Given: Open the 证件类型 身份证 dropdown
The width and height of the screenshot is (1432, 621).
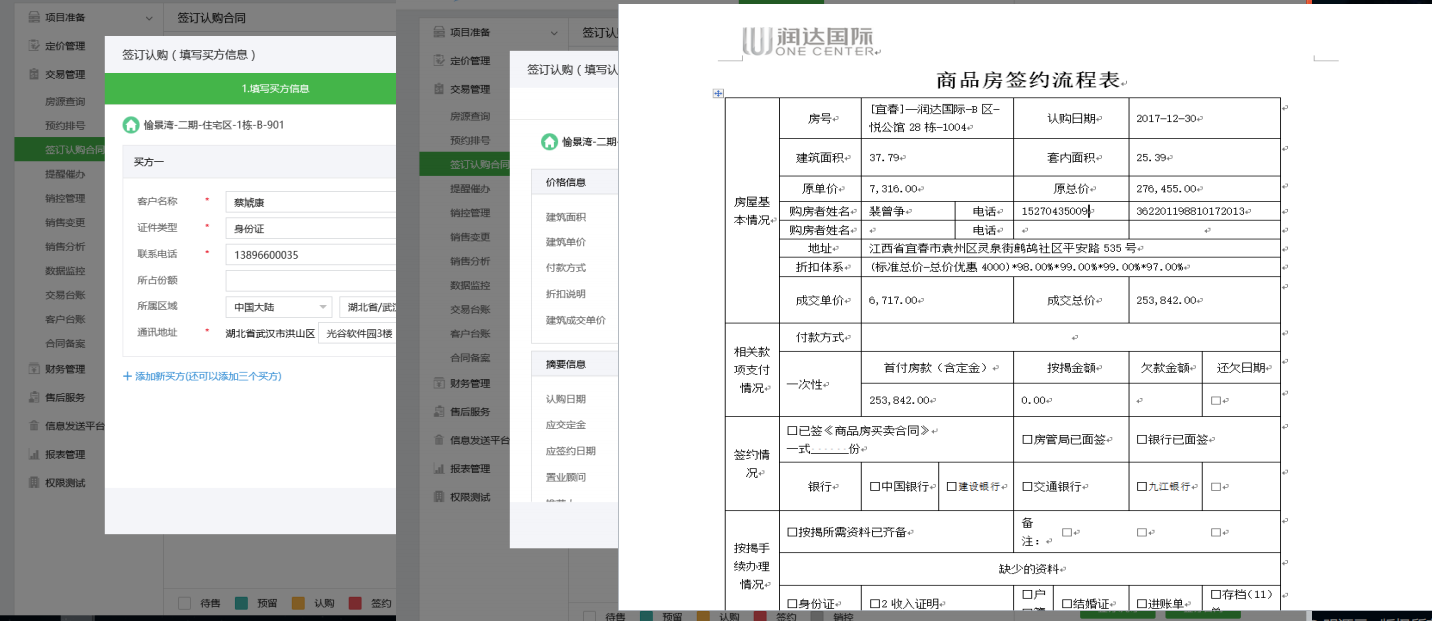Looking at the screenshot, I should point(311,228).
